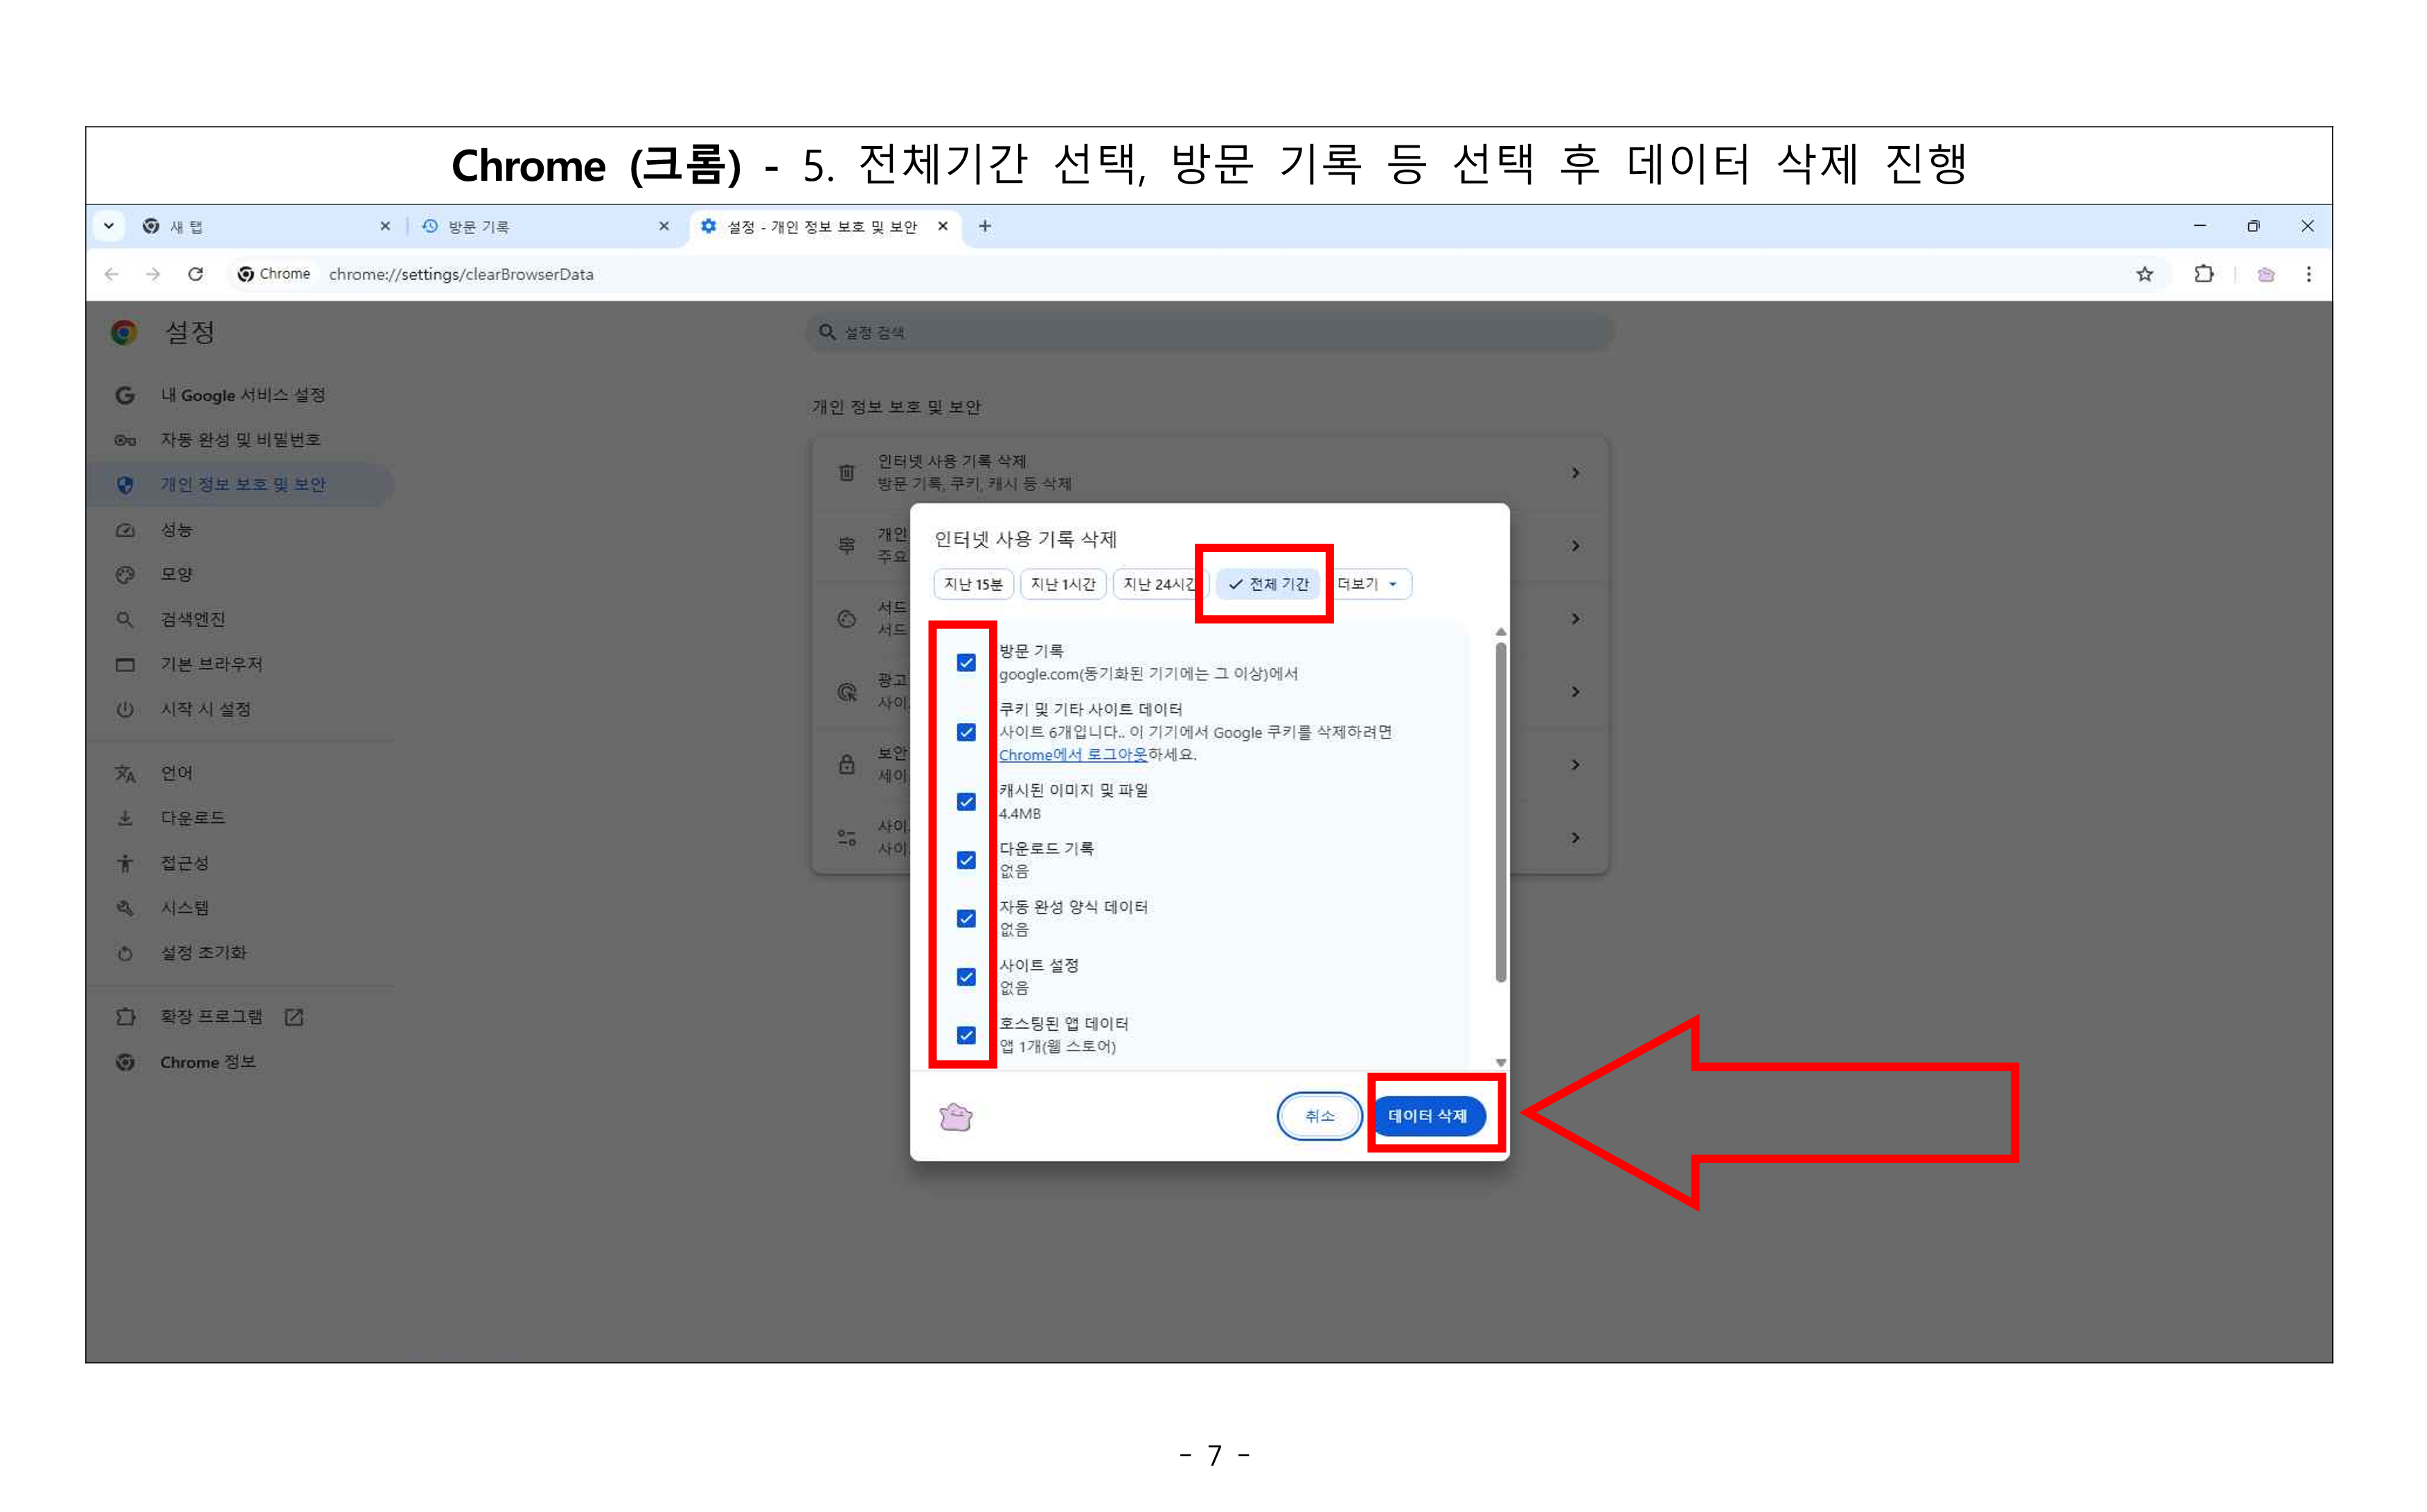Toggle the 다운로드 기록 checkbox
Image resolution: width=2427 pixels, height=1512 pixels.
click(x=966, y=860)
